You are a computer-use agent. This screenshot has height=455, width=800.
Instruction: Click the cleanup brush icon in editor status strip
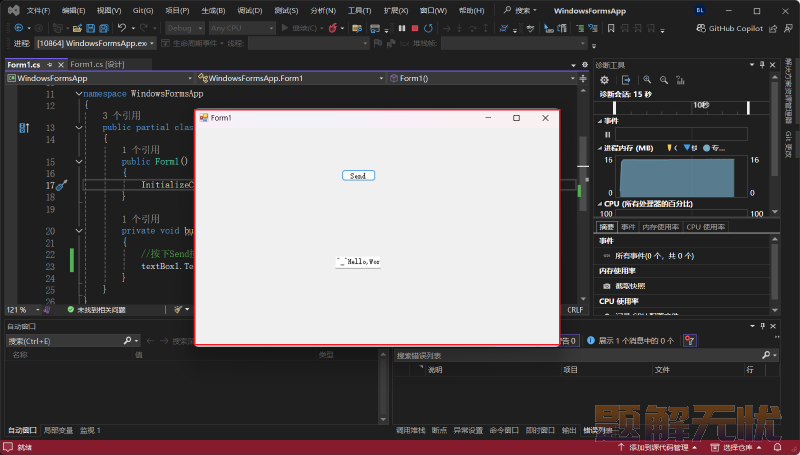point(178,310)
